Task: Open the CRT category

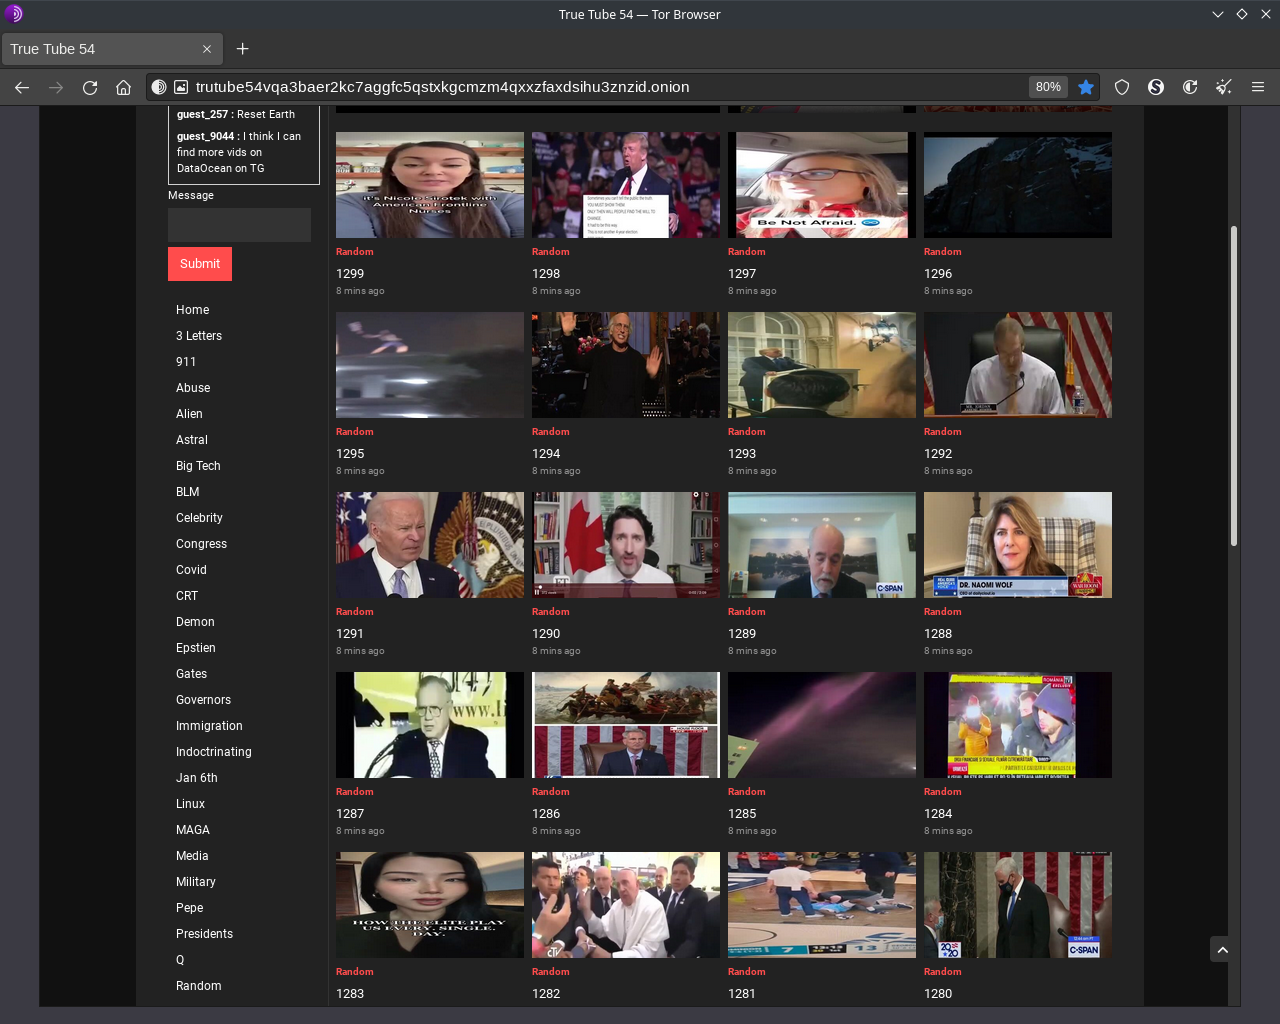Action: [187, 596]
